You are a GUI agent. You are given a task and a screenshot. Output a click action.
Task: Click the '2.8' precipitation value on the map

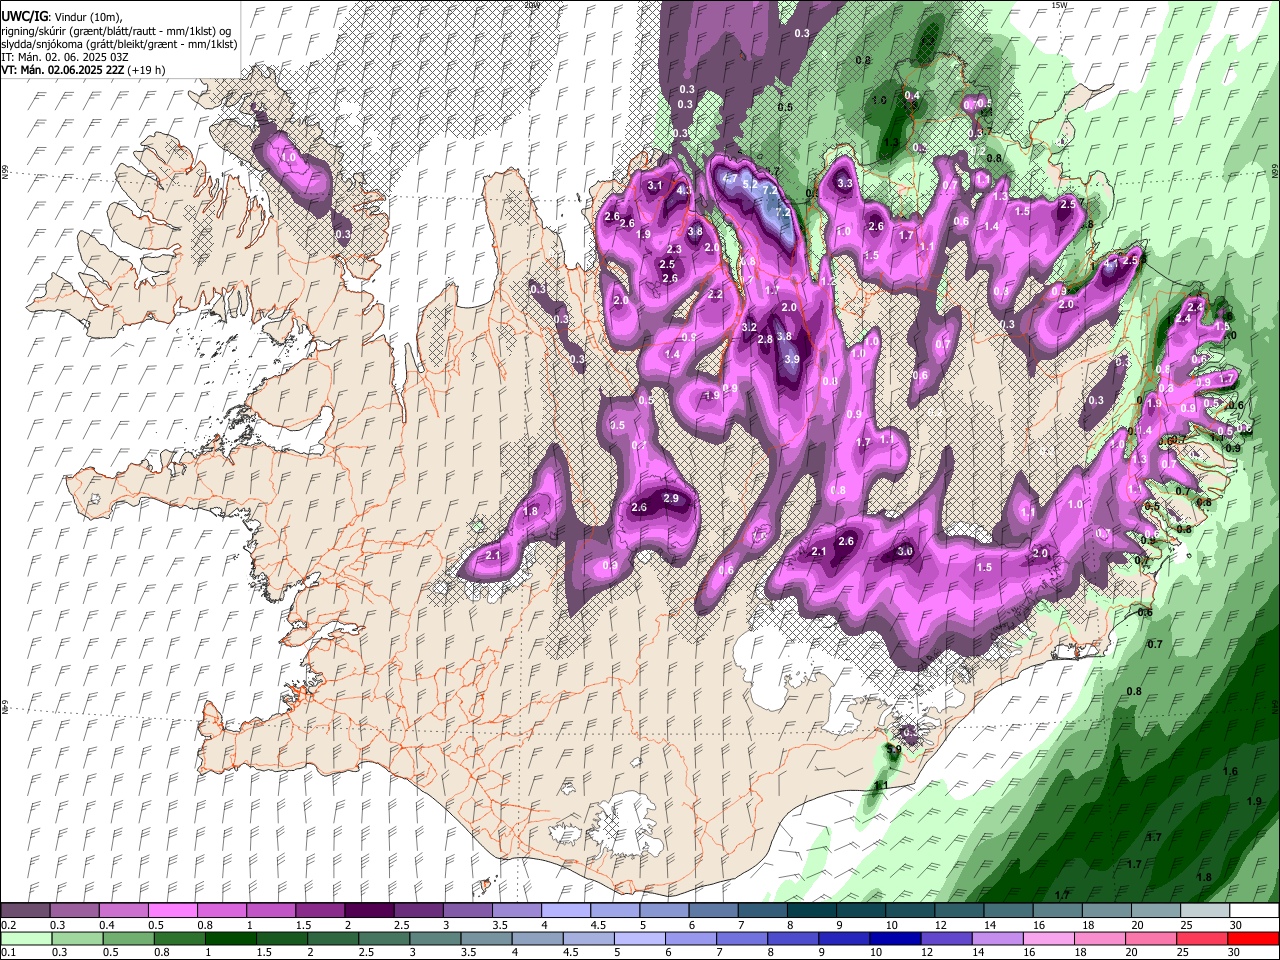point(765,340)
